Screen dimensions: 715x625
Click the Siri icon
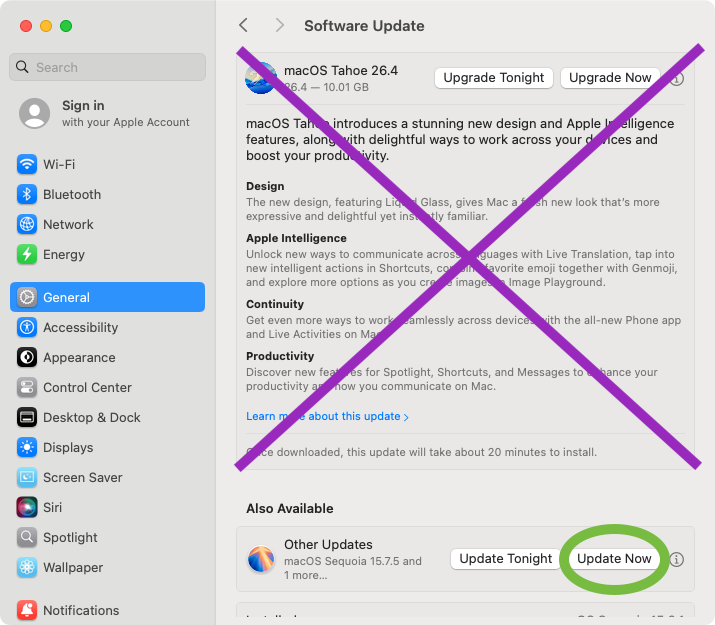pyautogui.click(x=27, y=507)
